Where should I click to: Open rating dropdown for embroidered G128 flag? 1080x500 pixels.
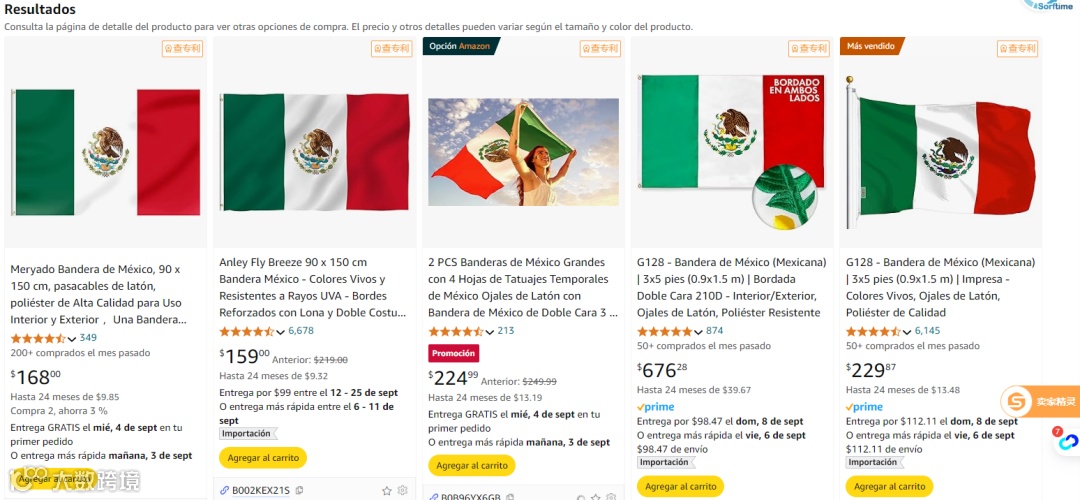(698, 331)
